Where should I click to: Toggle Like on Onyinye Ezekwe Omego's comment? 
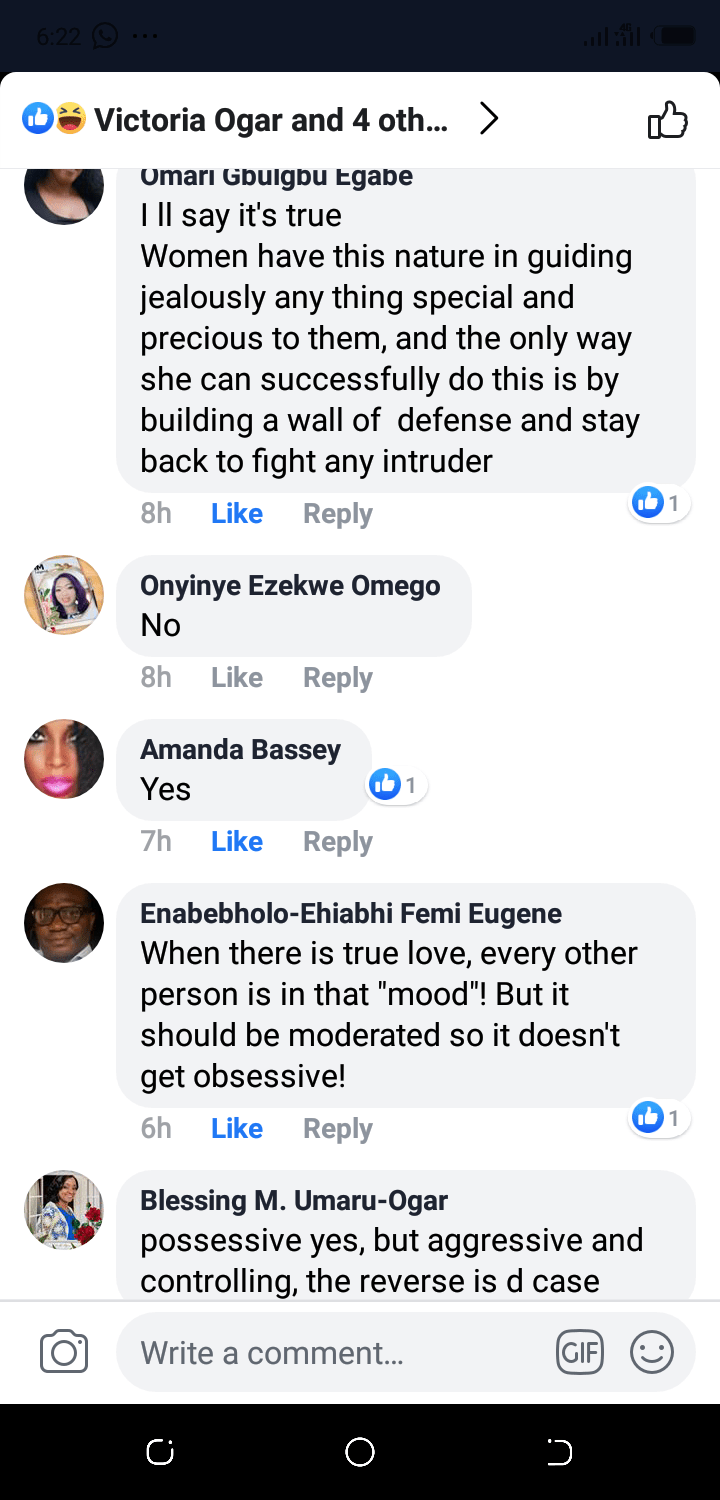tap(237, 677)
